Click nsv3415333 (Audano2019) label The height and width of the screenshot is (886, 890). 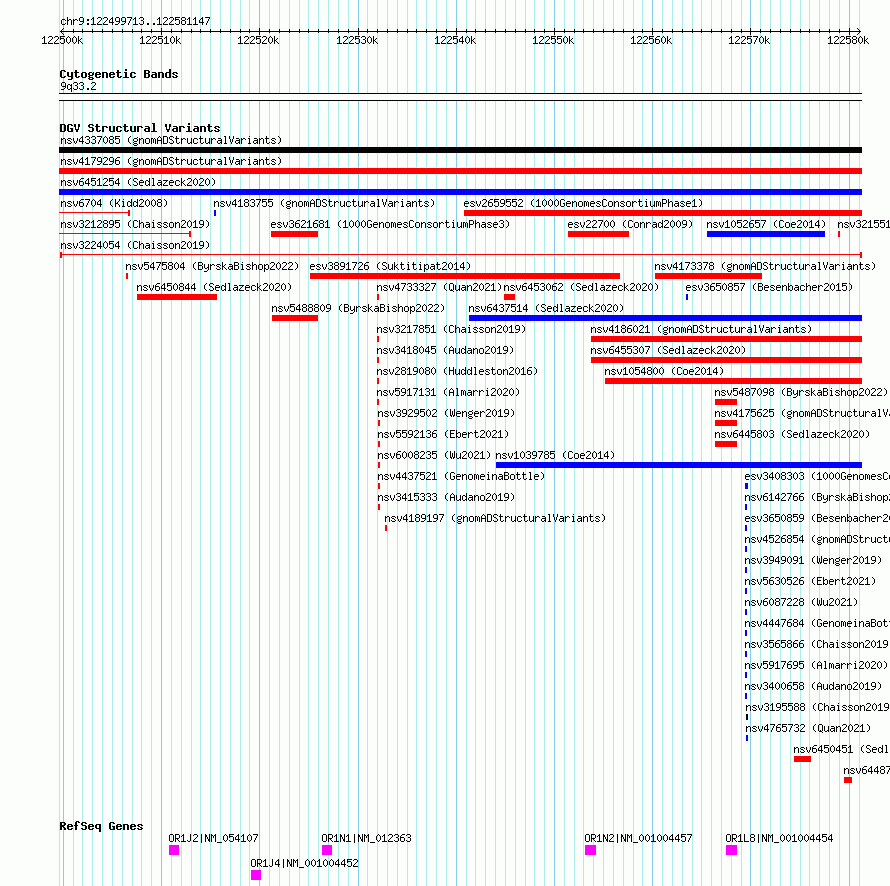[x=446, y=497]
